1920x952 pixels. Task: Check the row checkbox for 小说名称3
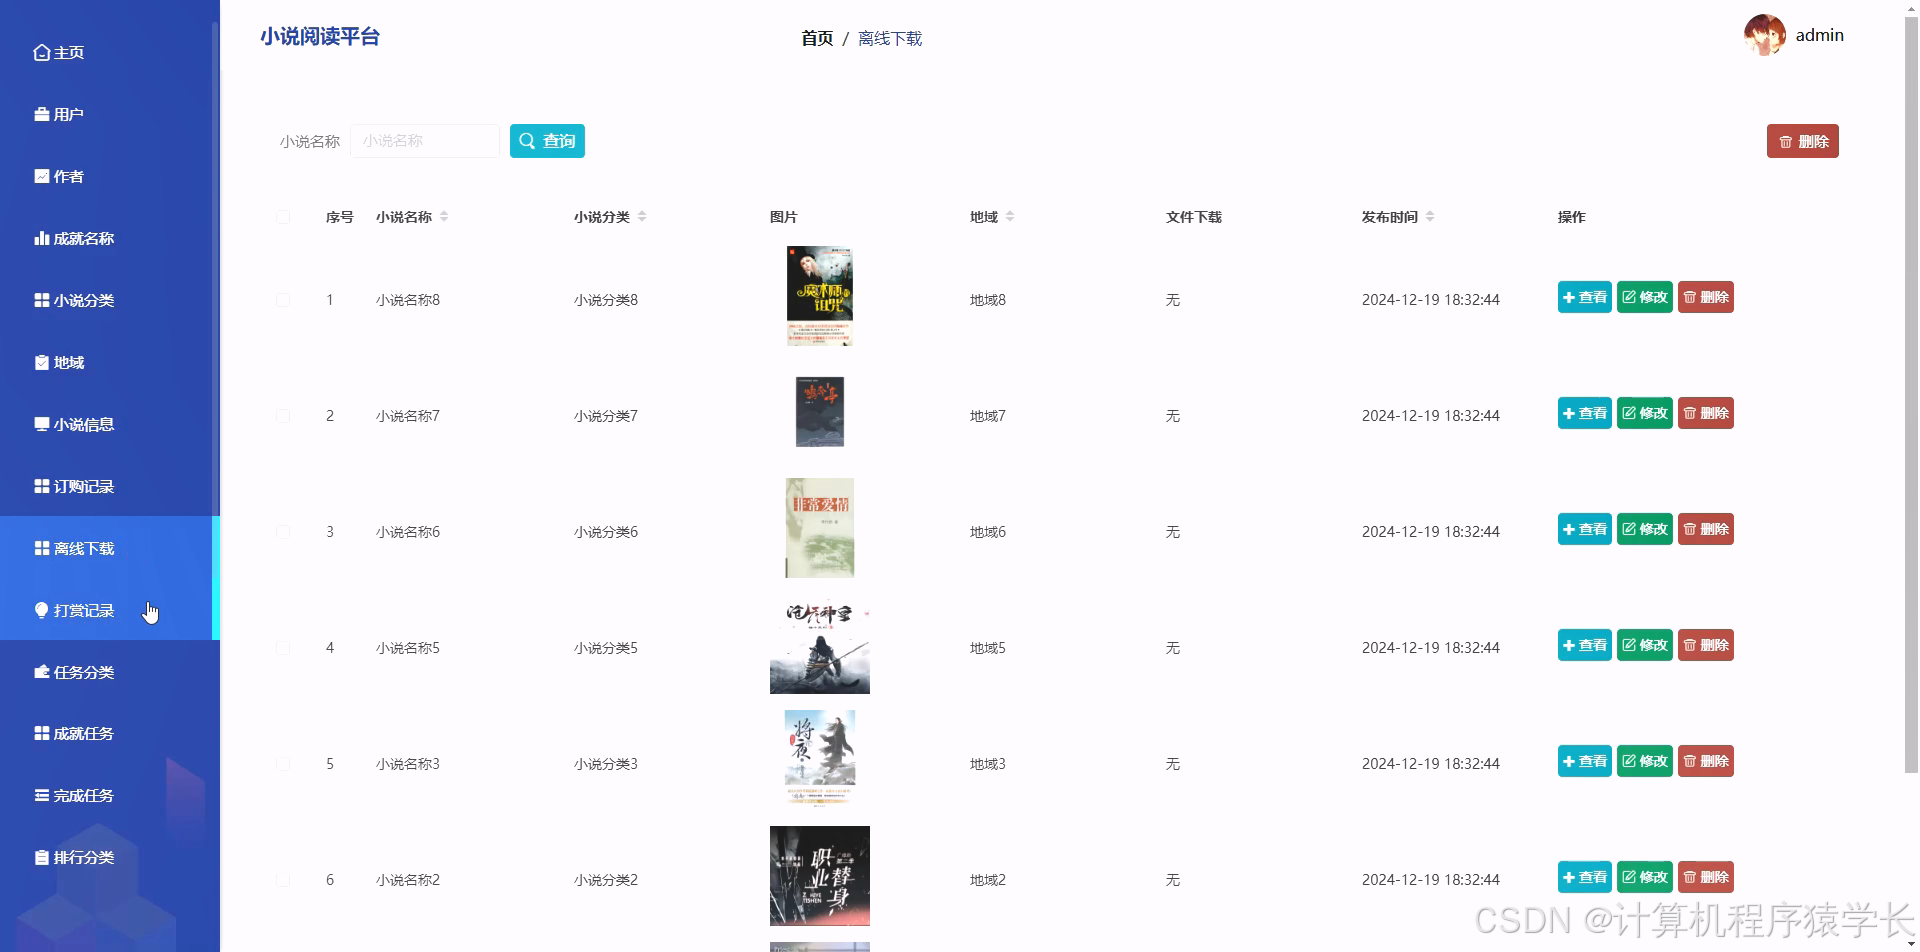(283, 764)
